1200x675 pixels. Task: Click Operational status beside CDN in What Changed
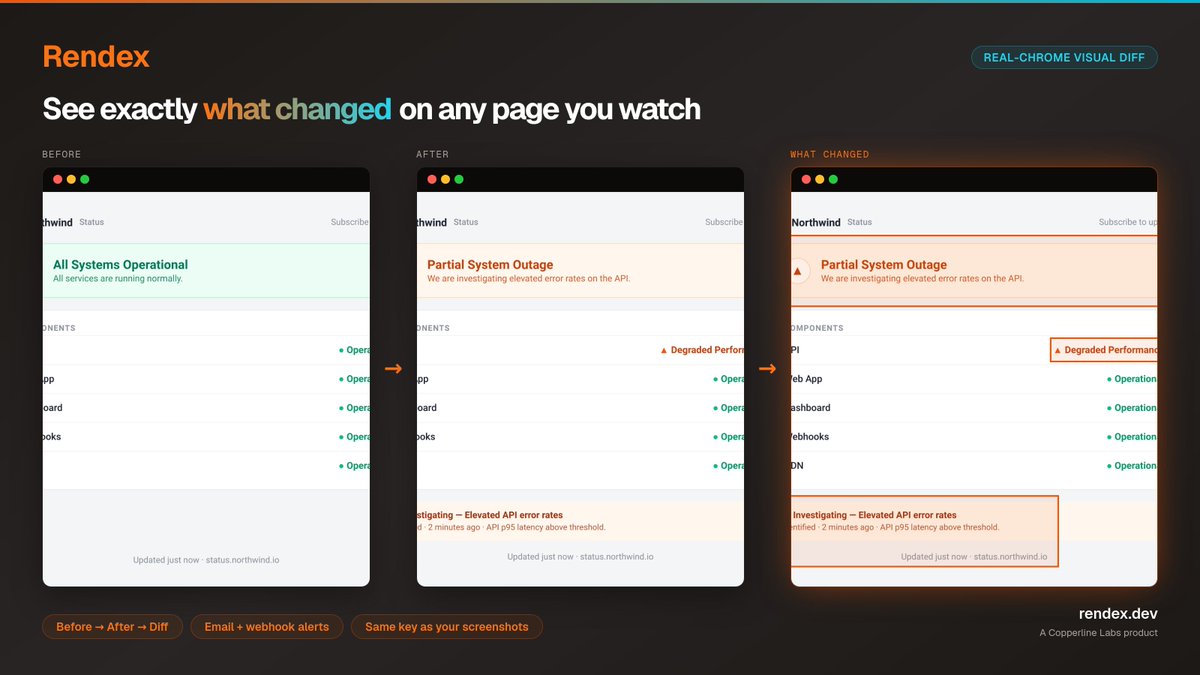(x=1132, y=466)
